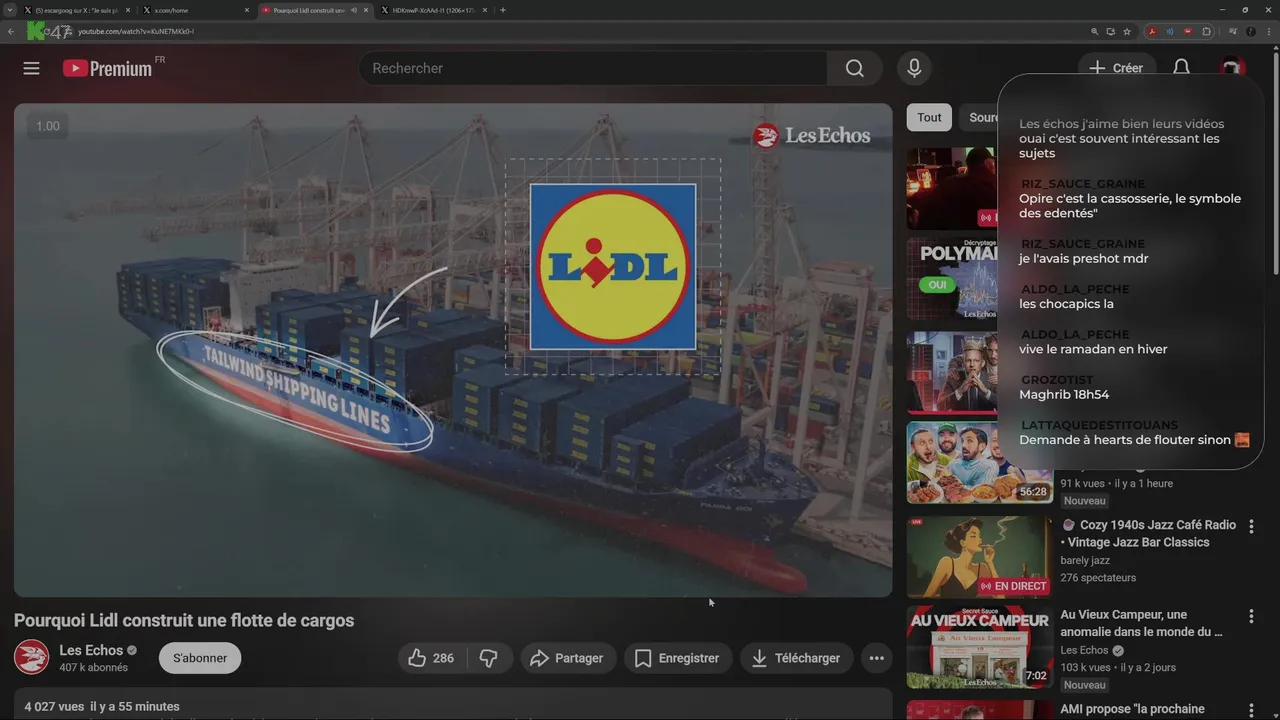Open the 56:28 food video thumbnail

coord(979,463)
